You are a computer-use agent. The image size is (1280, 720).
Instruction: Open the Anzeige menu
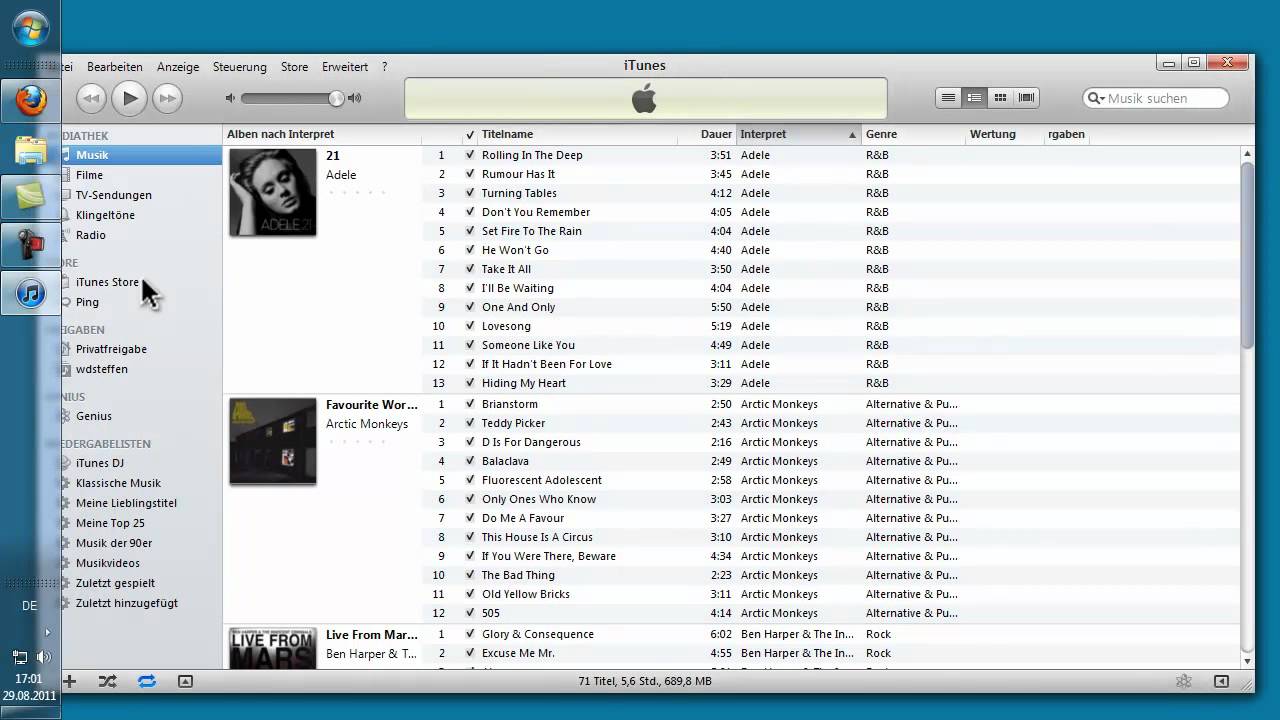pos(178,67)
